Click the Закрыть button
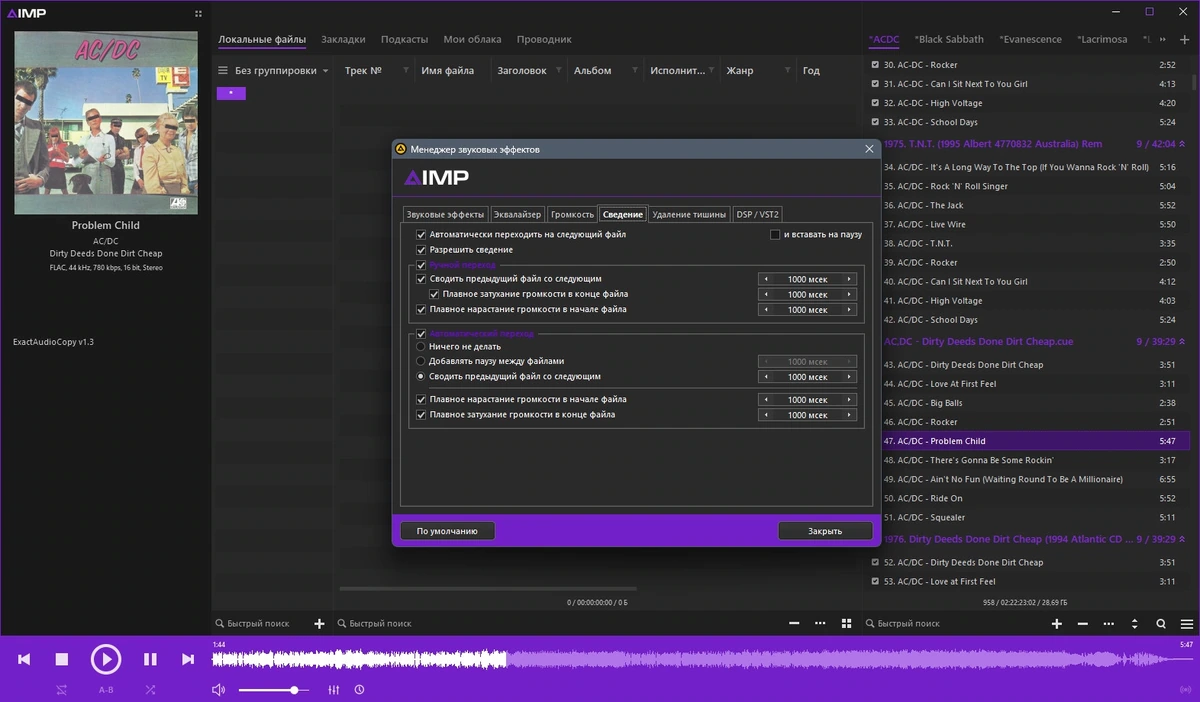 tap(825, 531)
